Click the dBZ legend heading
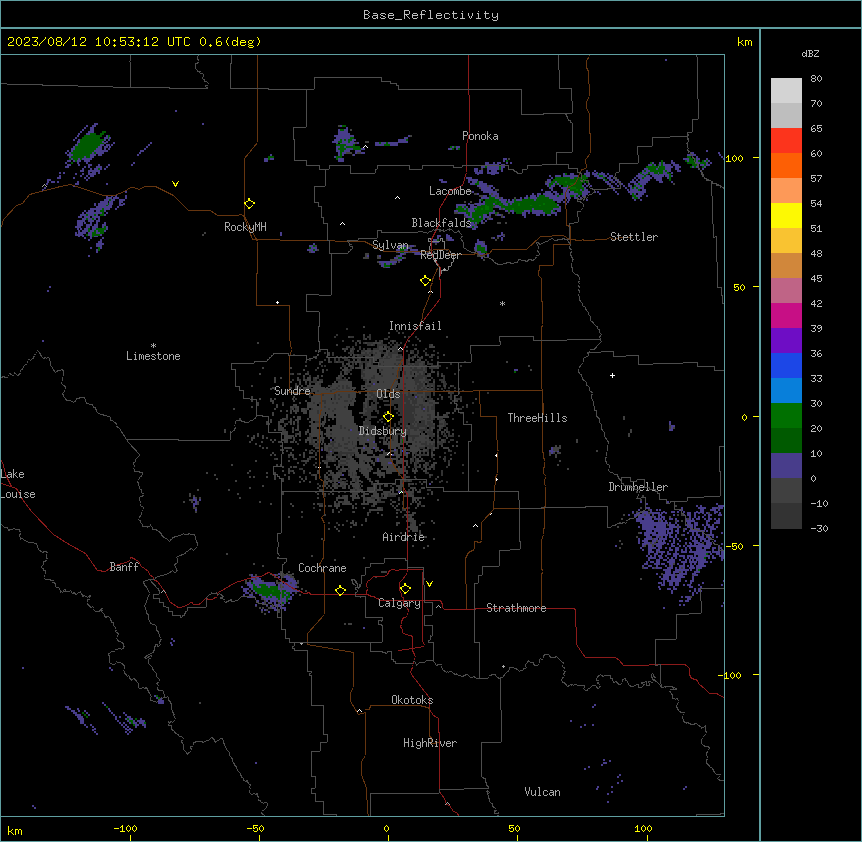 pyautogui.click(x=810, y=54)
